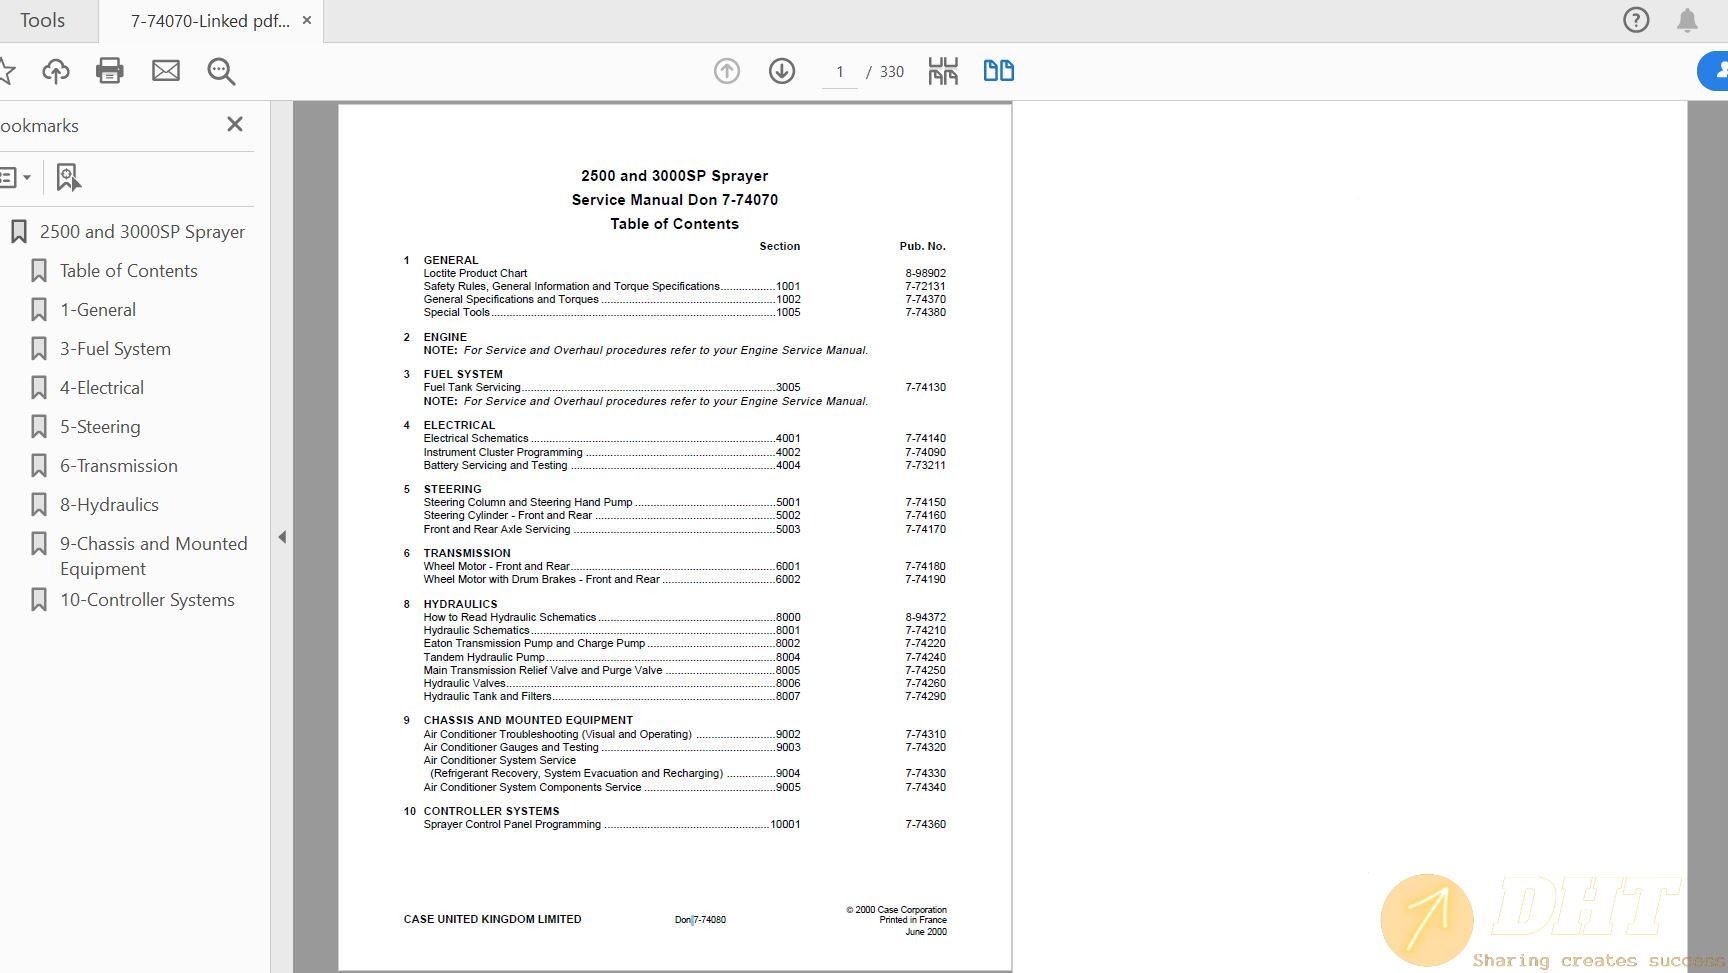The height and width of the screenshot is (973, 1728).
Task: Select the 7-74070-Linked pdf tab
Action: click(x=210, y=21)
